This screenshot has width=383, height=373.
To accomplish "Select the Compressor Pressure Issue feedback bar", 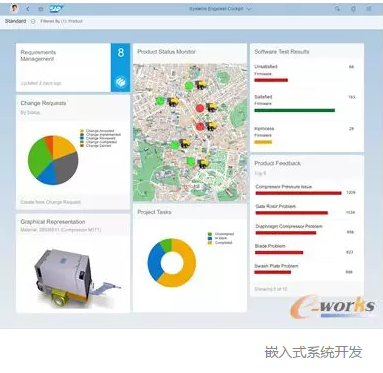I will [298, 193].
